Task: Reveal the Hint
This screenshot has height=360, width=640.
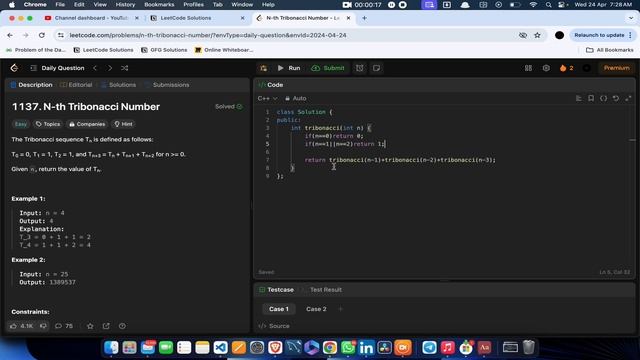Action: (123, 124)
